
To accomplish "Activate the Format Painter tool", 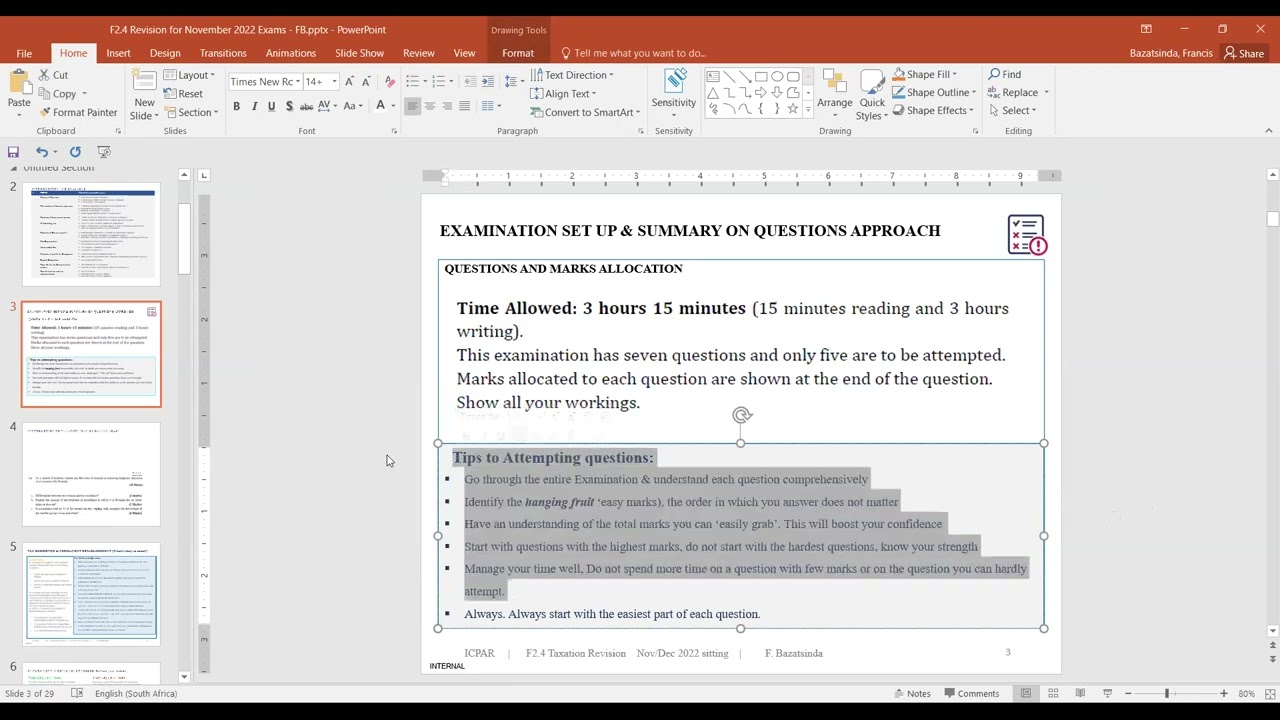I will [77, 113].
